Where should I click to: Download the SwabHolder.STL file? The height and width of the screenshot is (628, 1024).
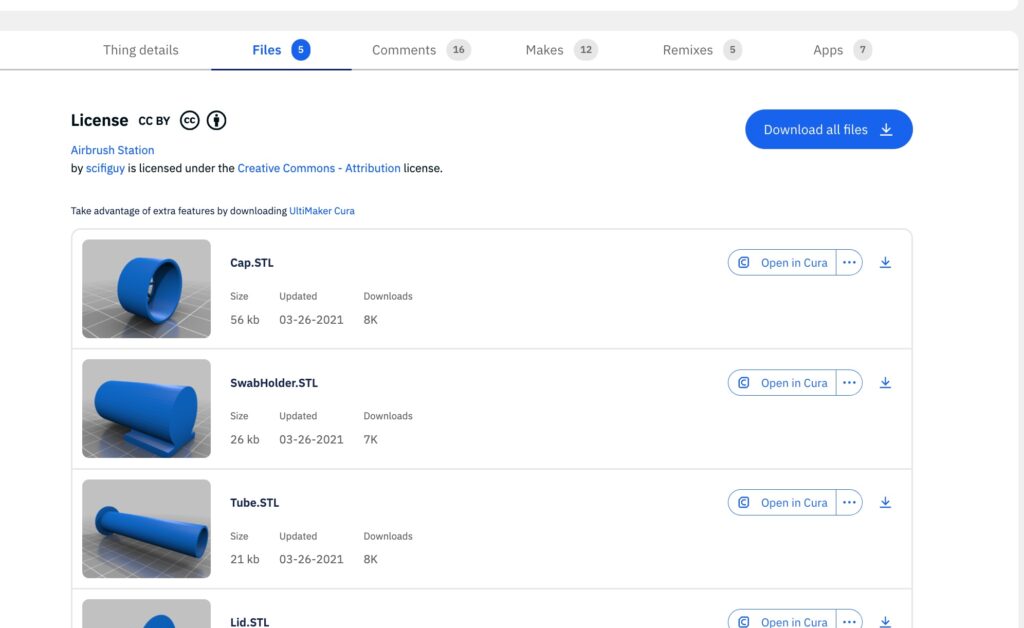(885, 383)
